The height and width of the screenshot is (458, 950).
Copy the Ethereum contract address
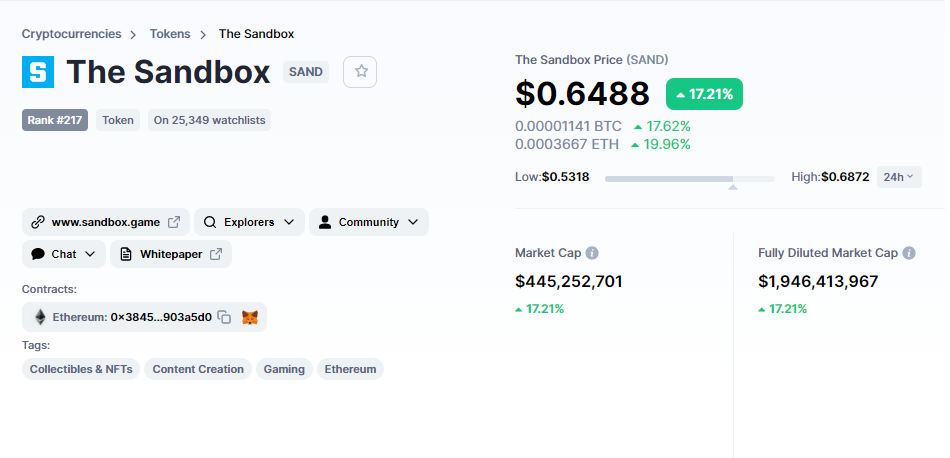tap(224, 317)
